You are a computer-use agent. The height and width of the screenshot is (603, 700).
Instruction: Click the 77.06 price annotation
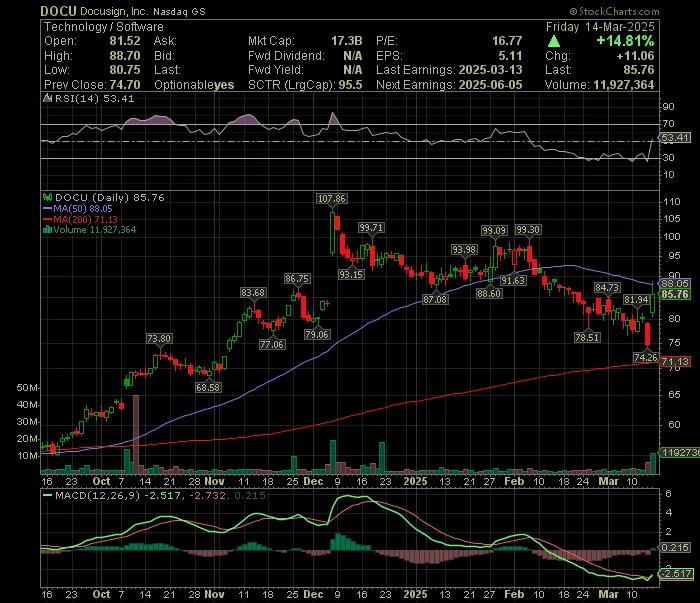tap(272, 345)
